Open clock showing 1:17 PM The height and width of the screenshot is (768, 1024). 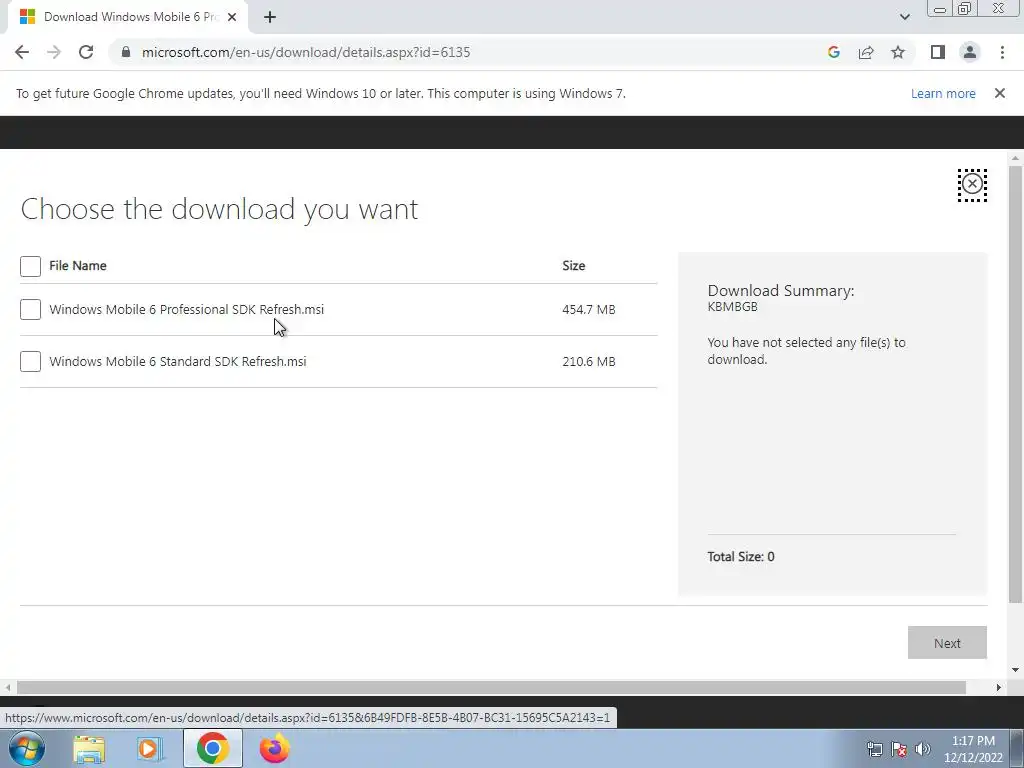click(x=973, y=749)
